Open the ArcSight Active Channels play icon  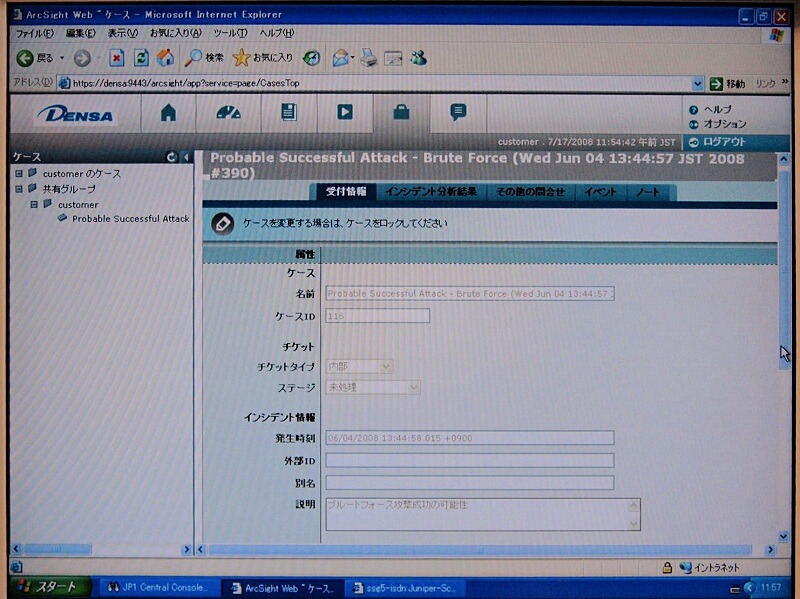(345, 112)
